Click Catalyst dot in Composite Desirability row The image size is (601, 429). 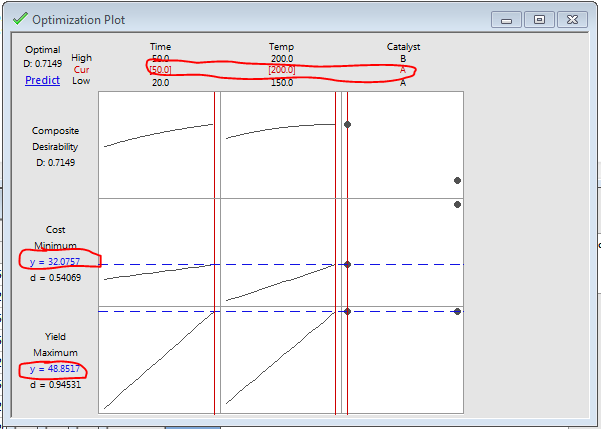457,180
